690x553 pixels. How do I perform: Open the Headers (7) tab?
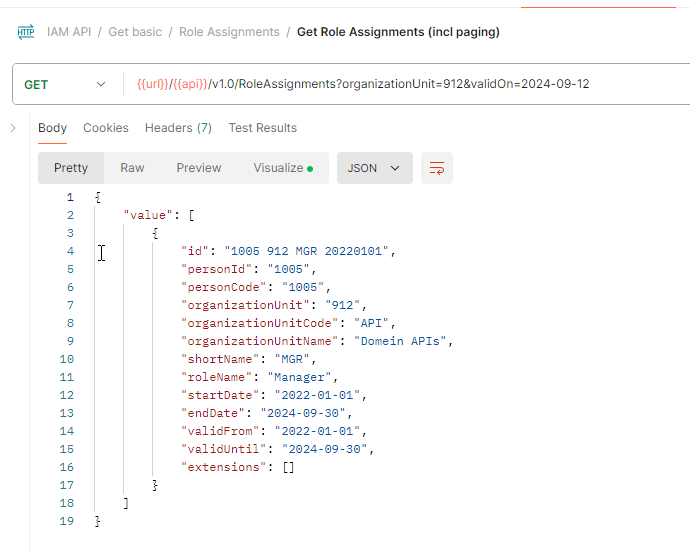click(178, 128)
